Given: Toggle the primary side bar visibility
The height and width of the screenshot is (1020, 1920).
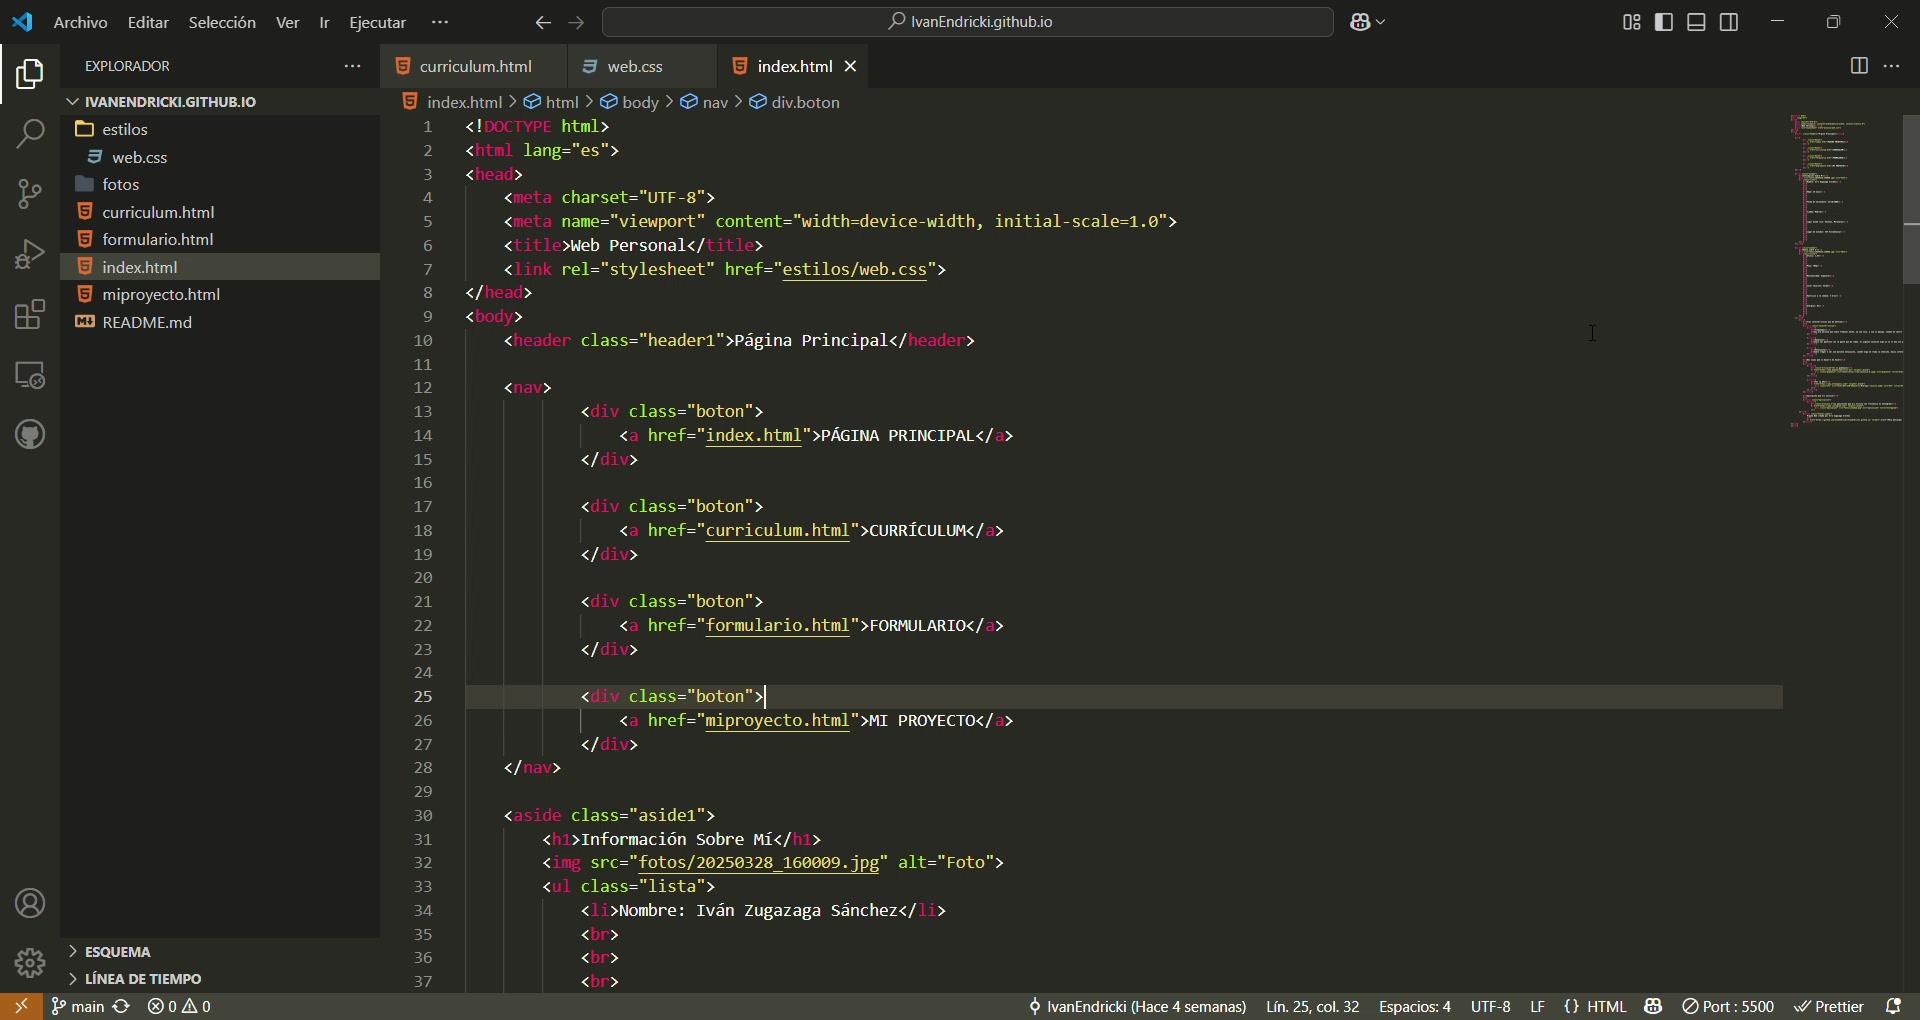Looking at the screenshot, I should point(1665,22).
